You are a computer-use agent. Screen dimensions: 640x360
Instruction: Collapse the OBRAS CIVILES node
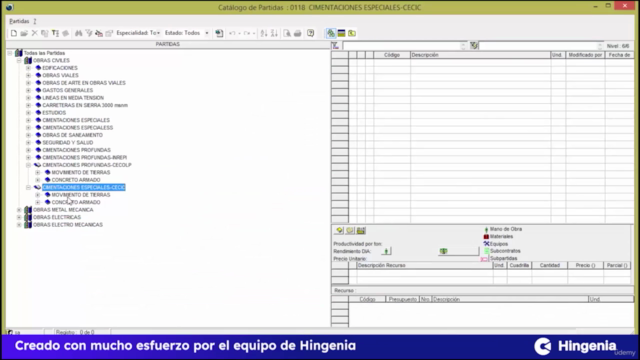(x=19, y=60)
